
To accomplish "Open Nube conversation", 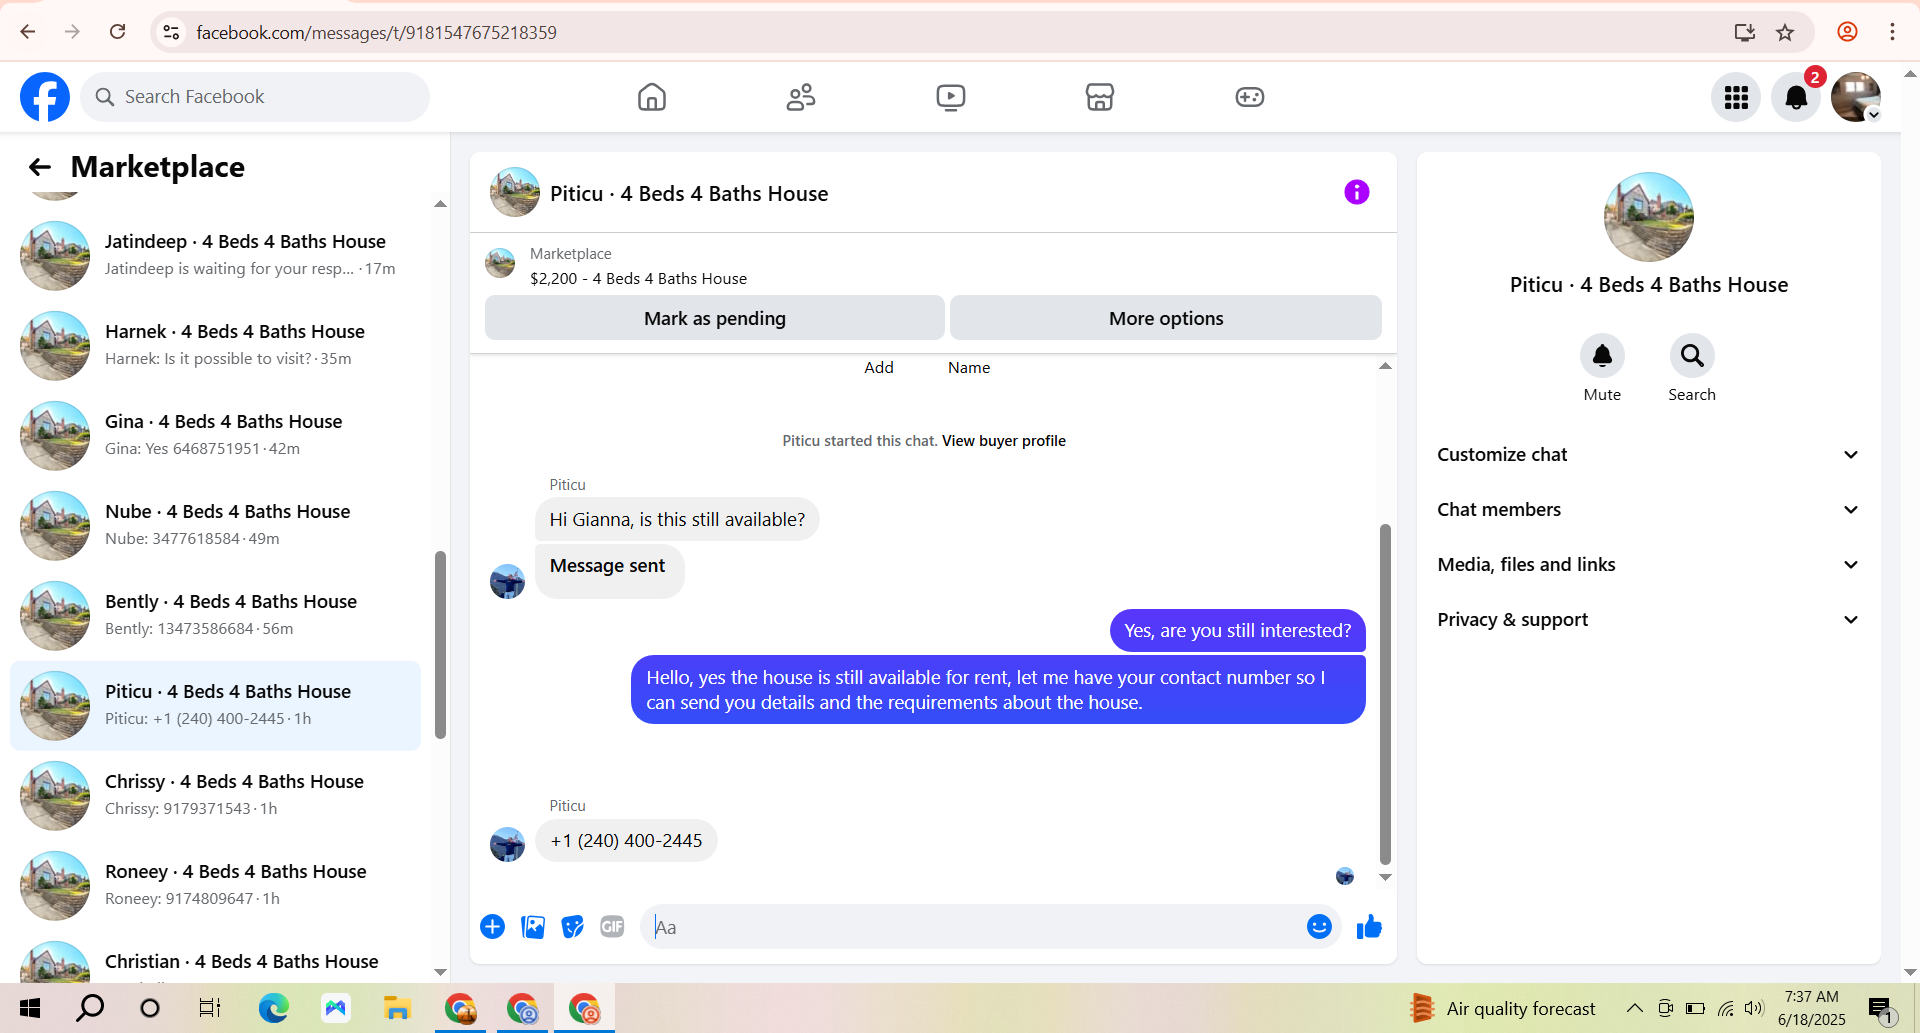I will click(215, 525).
